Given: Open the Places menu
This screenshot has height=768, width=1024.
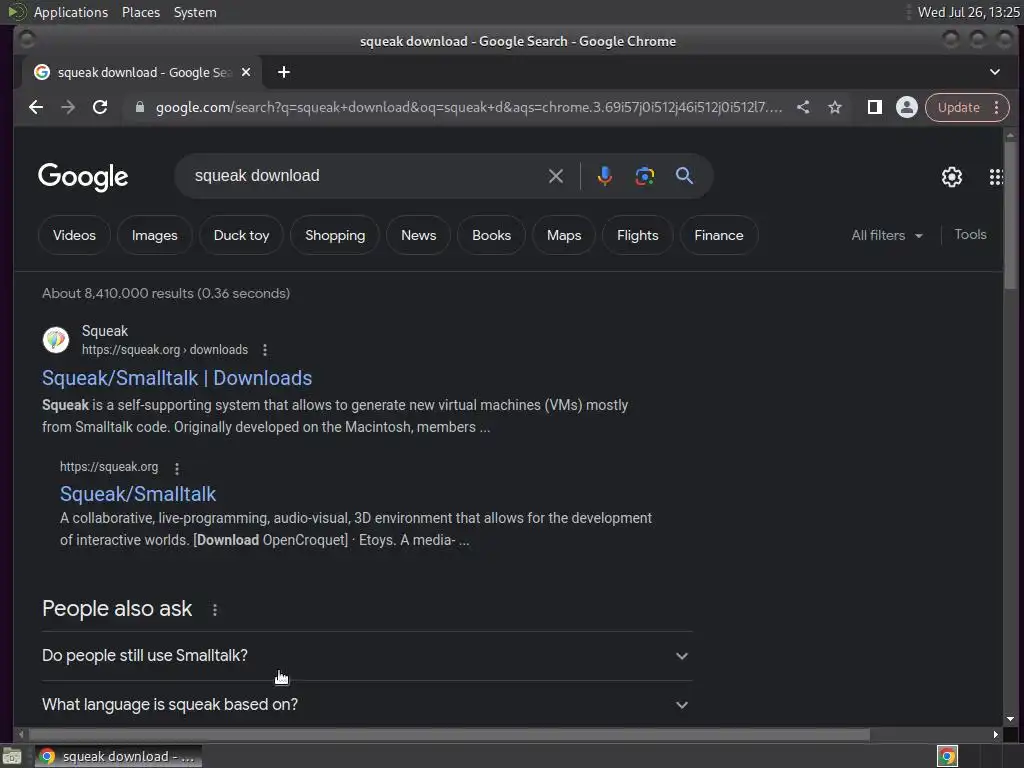Looking at the screenshot, I should 141,12.
